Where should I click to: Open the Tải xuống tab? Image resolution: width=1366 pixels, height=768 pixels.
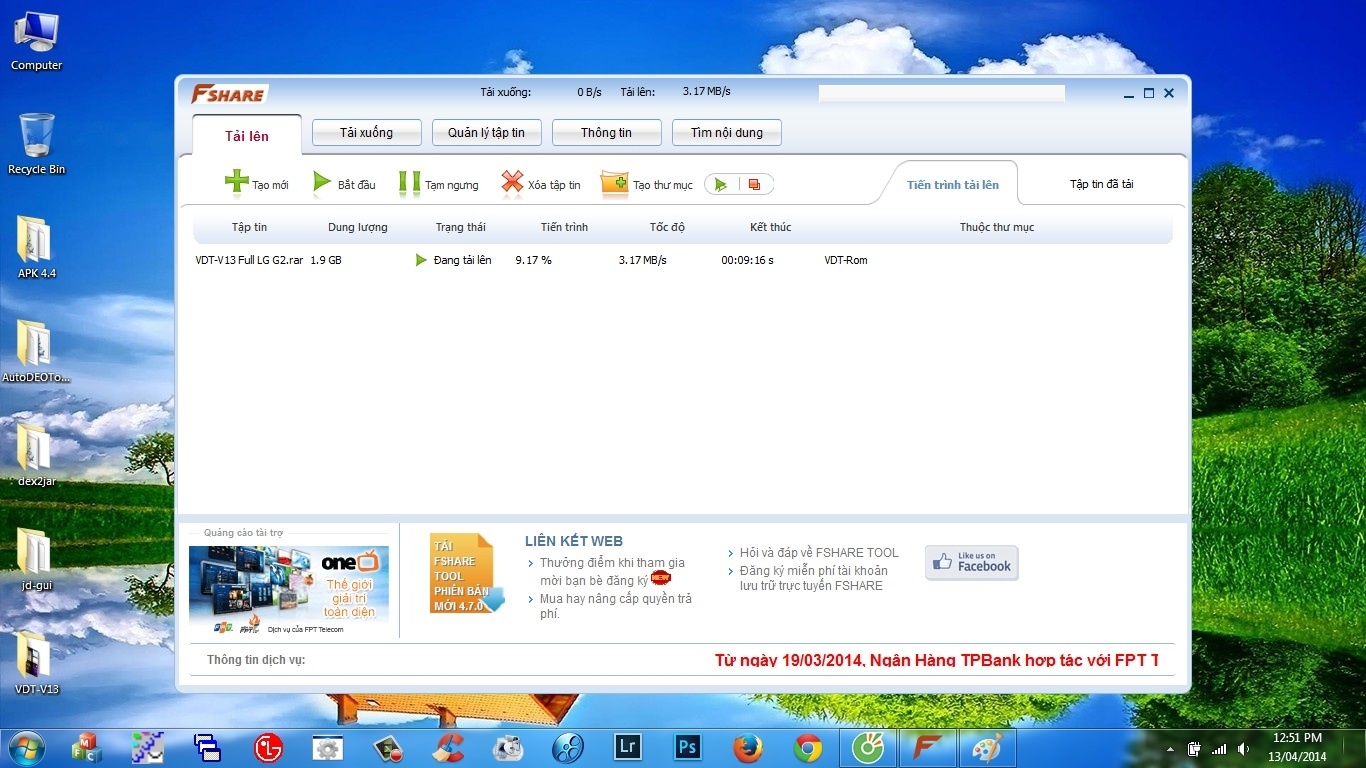(366, 132)
